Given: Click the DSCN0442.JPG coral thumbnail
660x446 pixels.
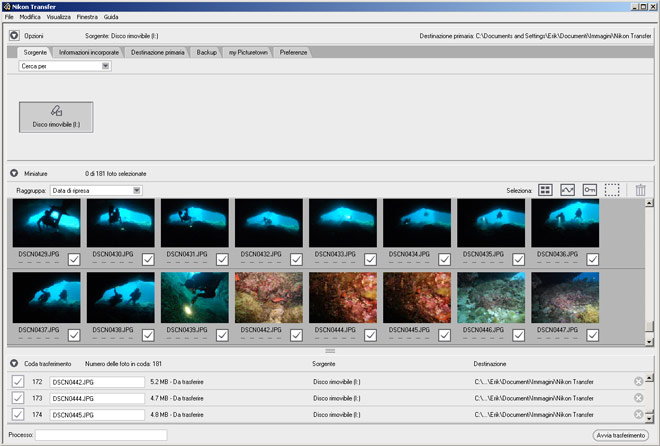Looking at the screenshot, I should [x=269, y=298].
